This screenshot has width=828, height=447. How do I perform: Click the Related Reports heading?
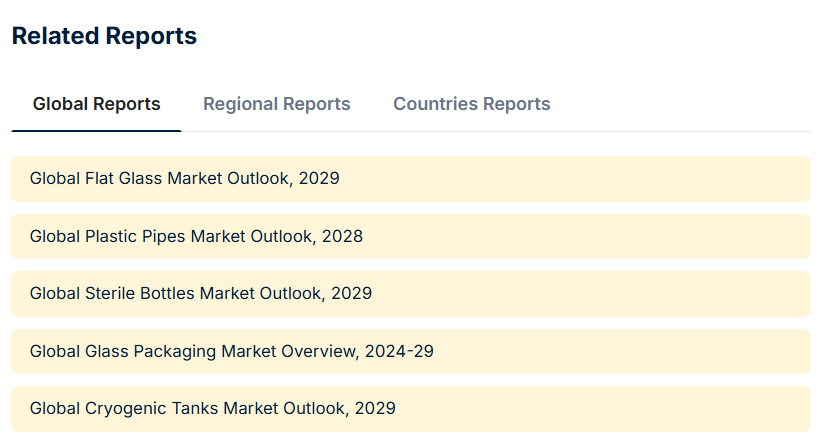(x=104, y=36)
